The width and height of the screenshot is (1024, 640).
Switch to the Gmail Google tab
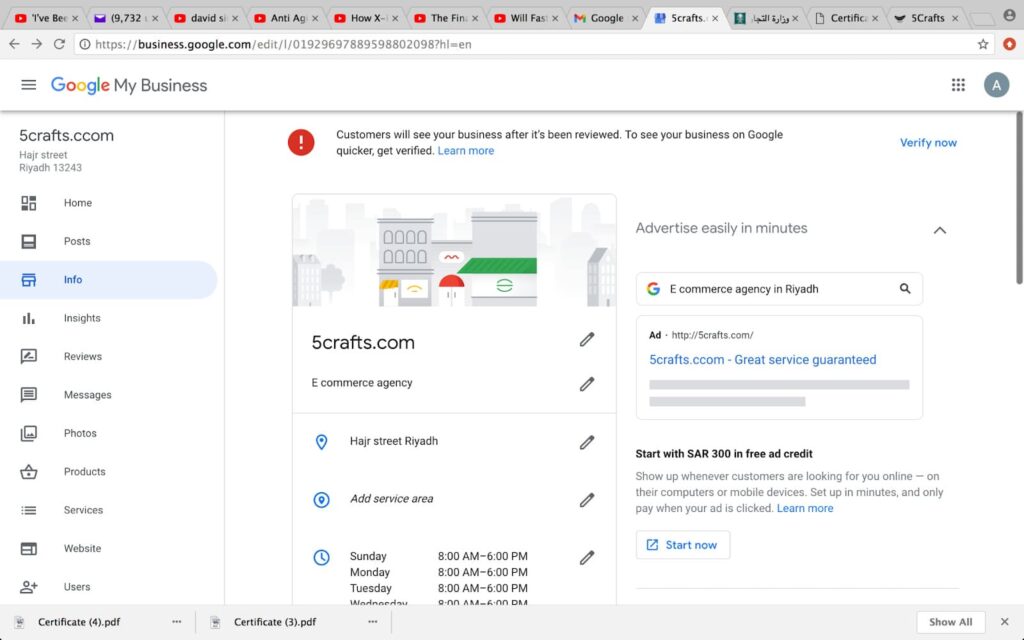[605, 18]
